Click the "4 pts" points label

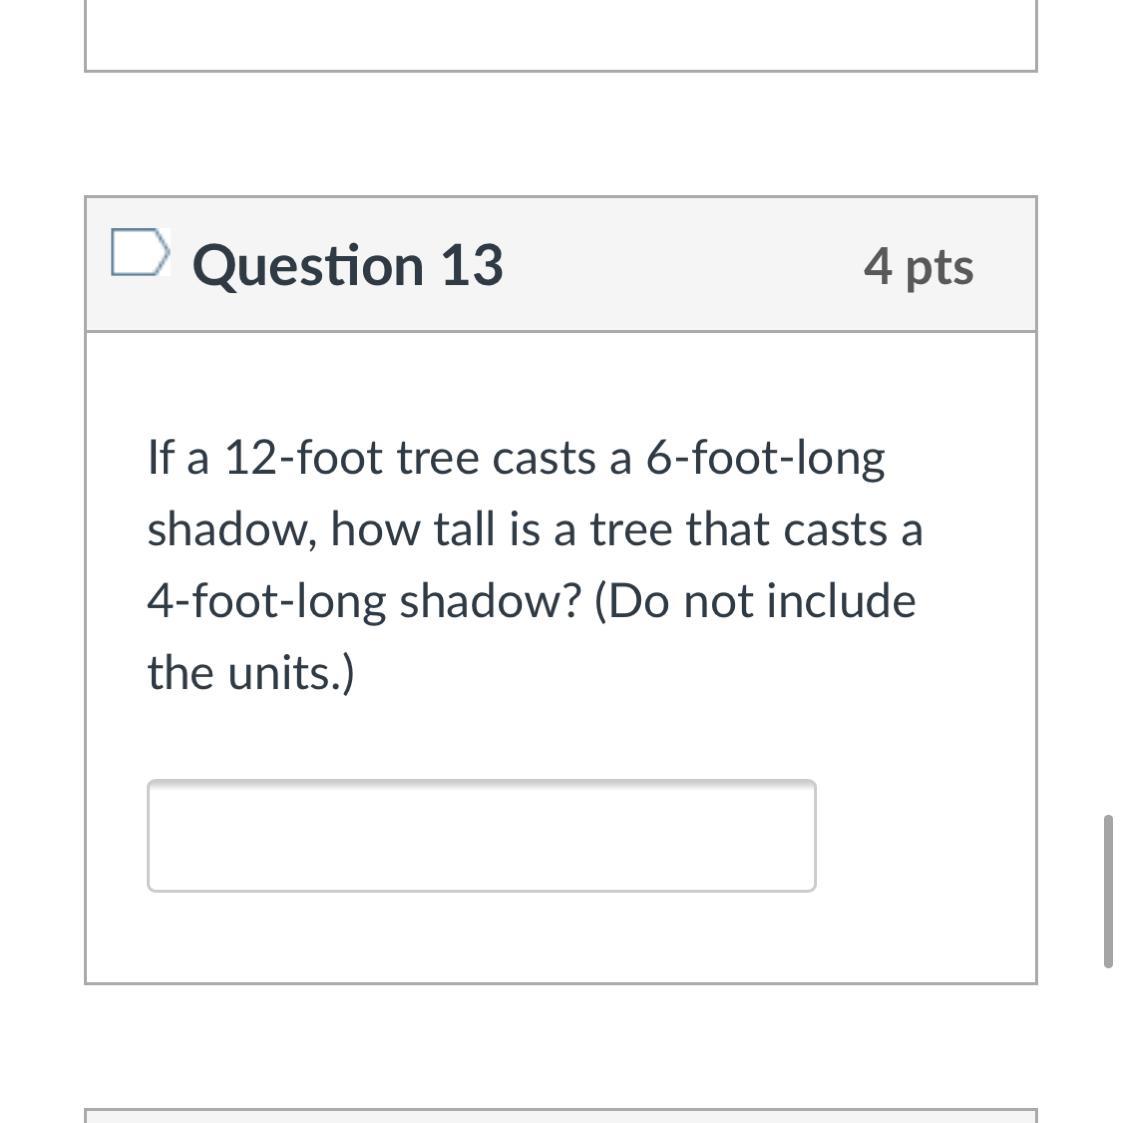tap(918, 266)
